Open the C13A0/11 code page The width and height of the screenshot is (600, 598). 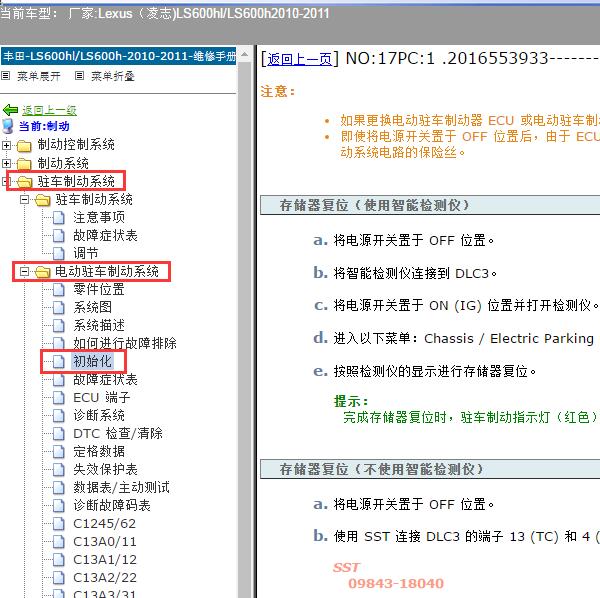click(x=105, y=541)
